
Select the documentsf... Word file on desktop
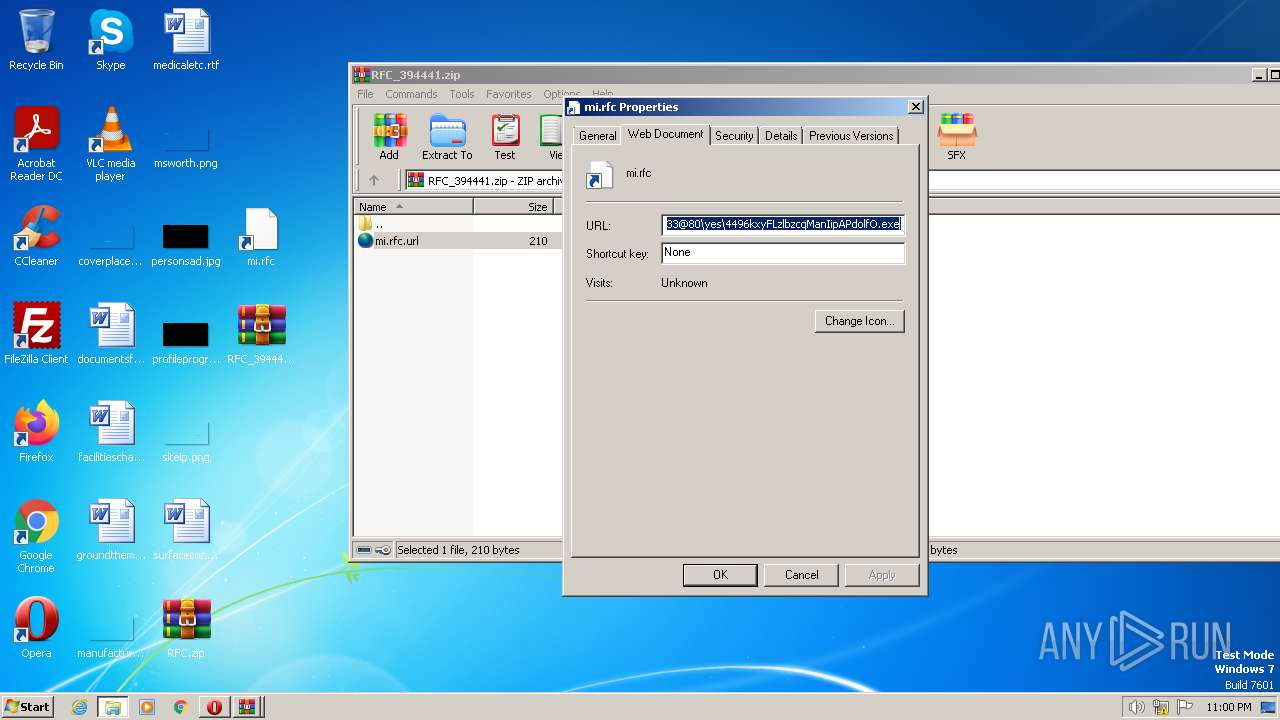point(110,334)
